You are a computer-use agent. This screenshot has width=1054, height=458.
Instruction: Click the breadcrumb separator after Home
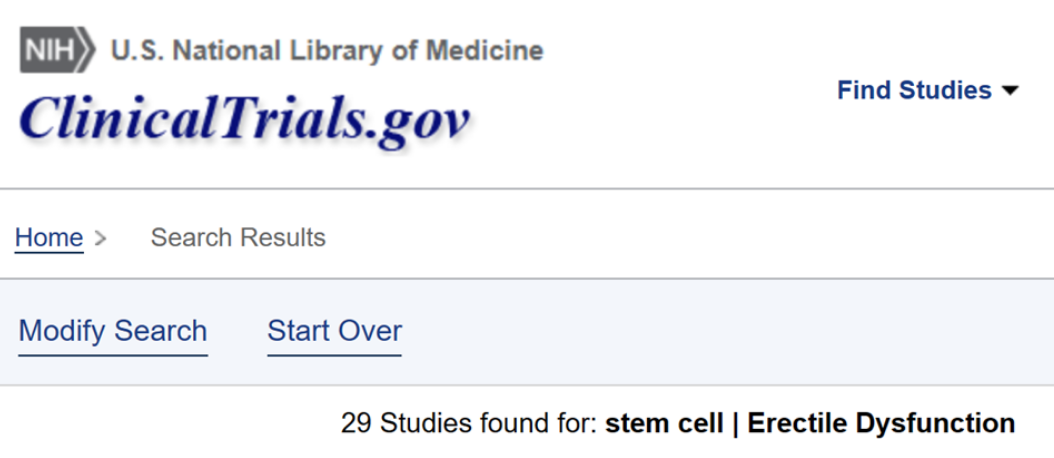[99, 238]
